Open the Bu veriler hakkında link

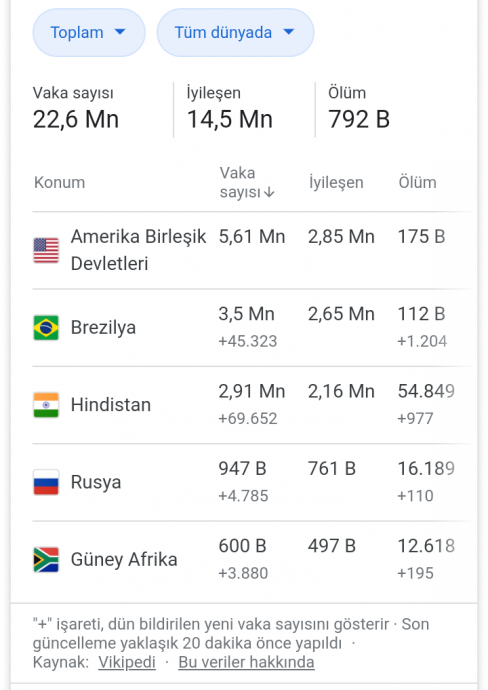click(246, 662)
